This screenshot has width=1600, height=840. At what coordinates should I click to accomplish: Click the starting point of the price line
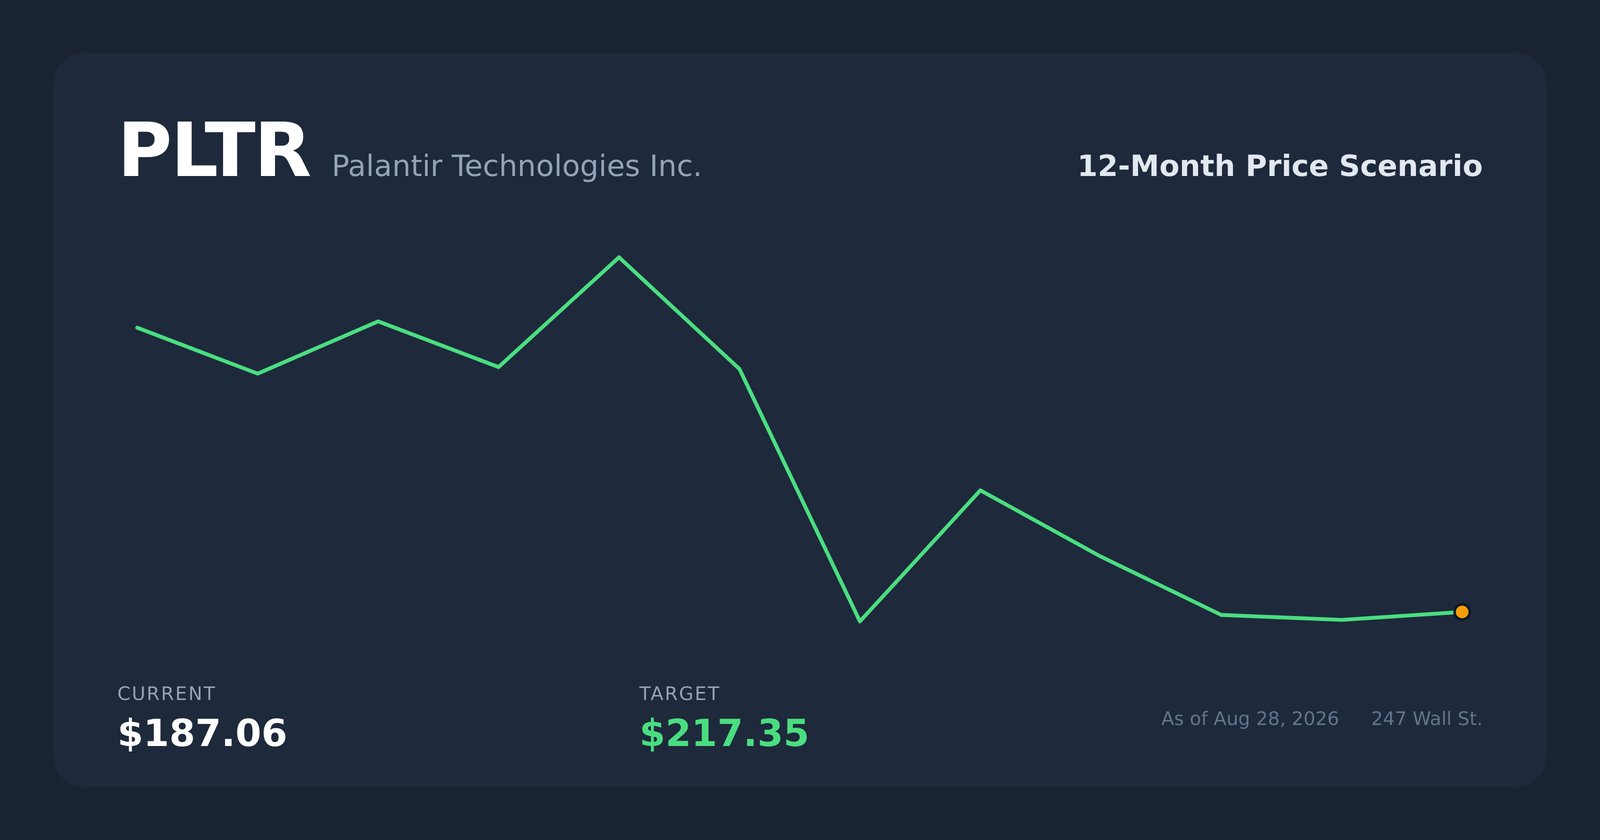(138, 328)
